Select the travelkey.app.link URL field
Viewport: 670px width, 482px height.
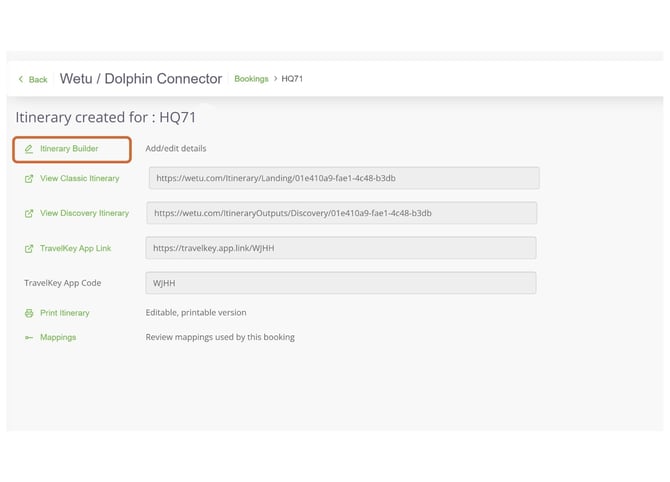pyautogui.click(x=341, y=248)
